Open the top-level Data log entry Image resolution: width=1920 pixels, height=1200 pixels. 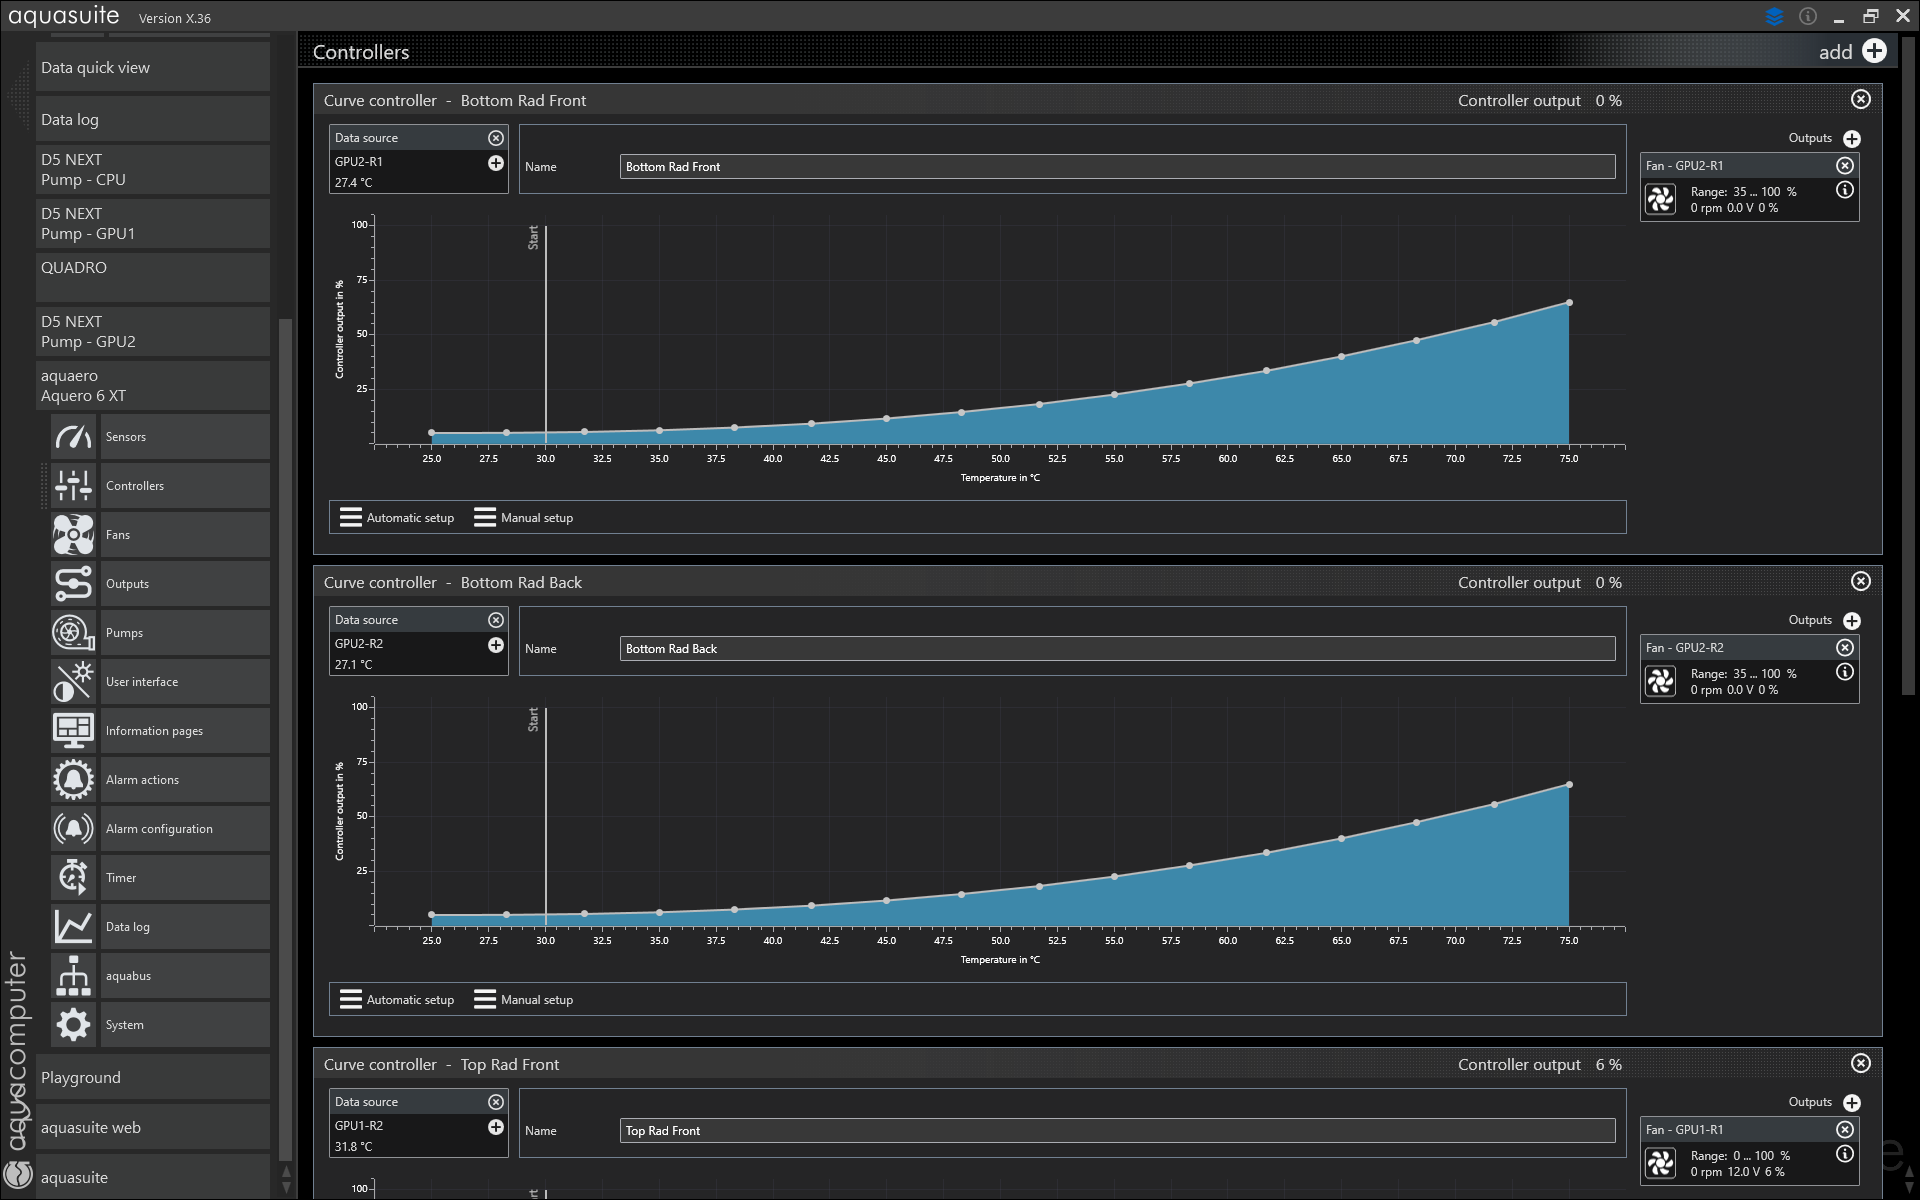[x=153, y=119]
